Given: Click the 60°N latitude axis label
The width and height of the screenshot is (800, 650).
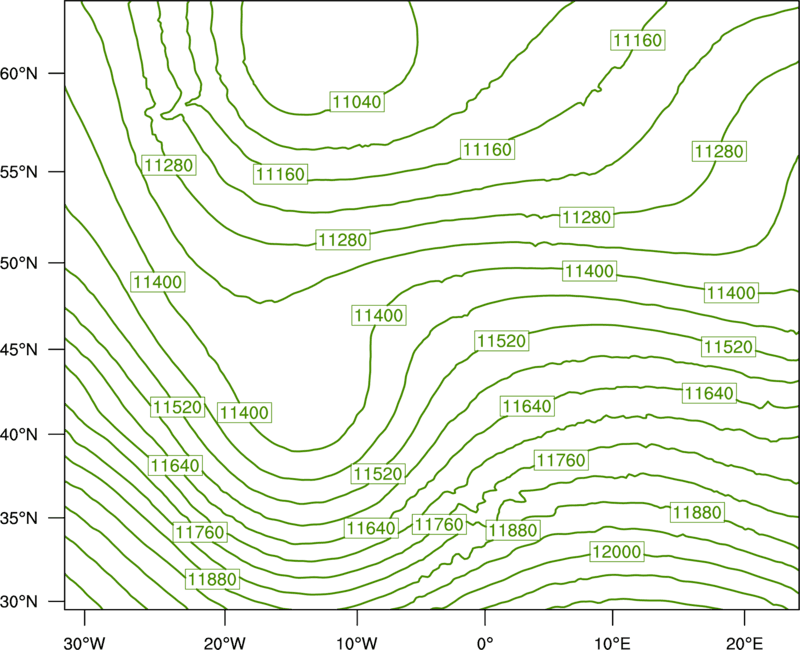Looking at the screenshot, I should [x=19, y=73].
